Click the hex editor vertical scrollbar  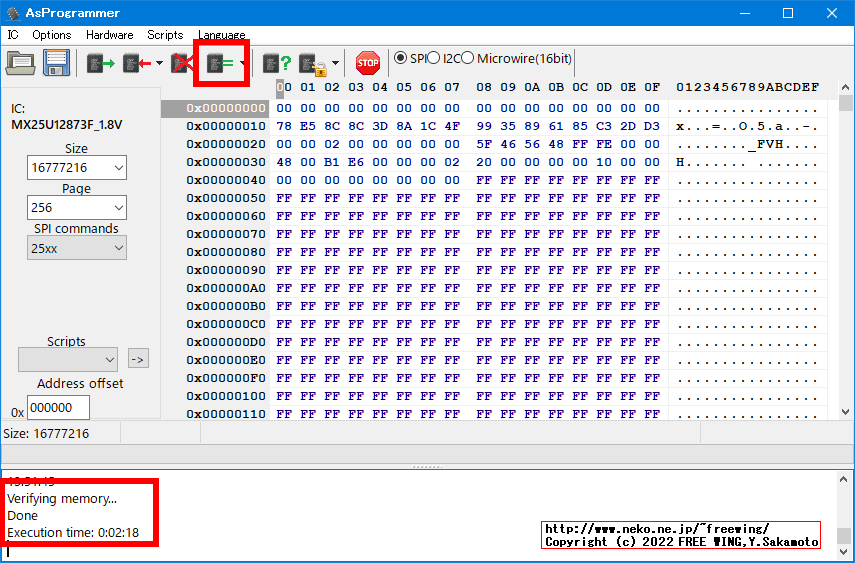click(x=845, y=249)
